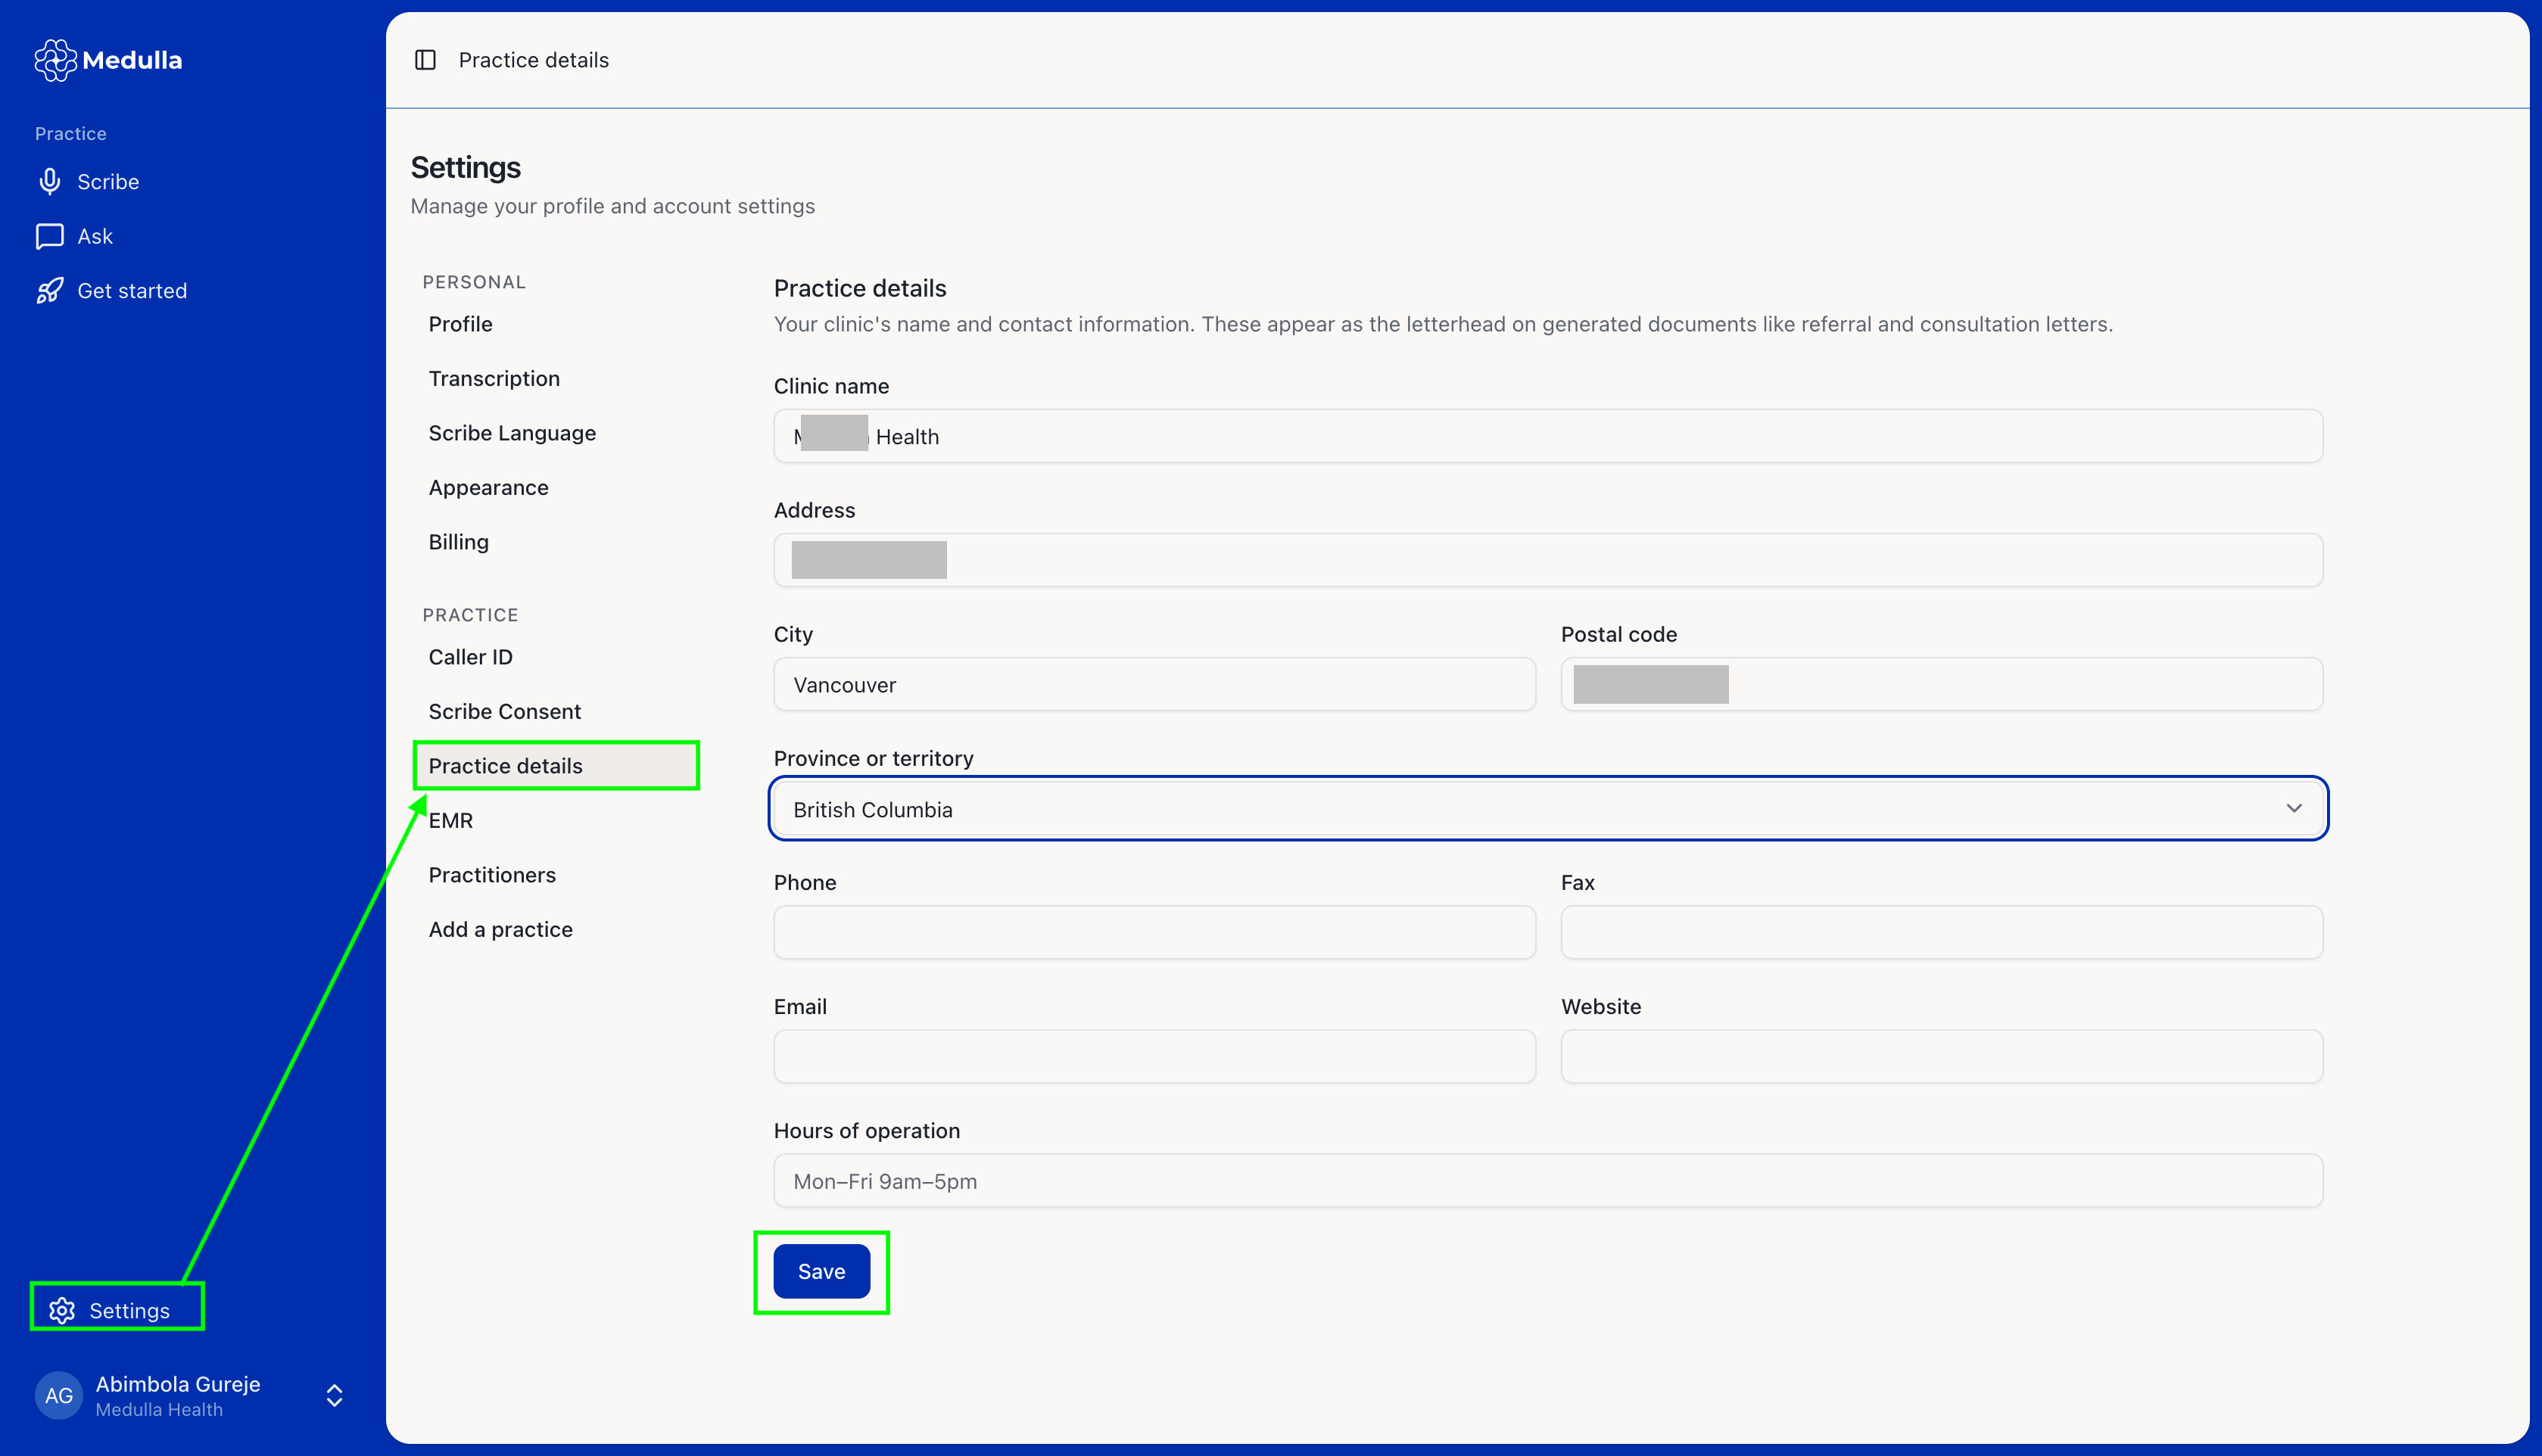
Task: Click the Clinic name input field
Action: [1548, 436]
